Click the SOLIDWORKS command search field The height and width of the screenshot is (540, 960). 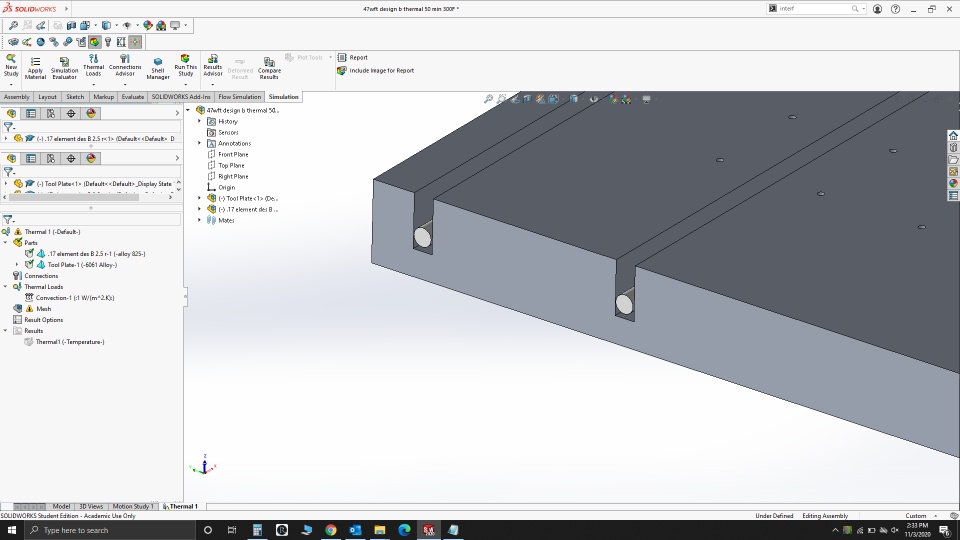coord(815,9)
